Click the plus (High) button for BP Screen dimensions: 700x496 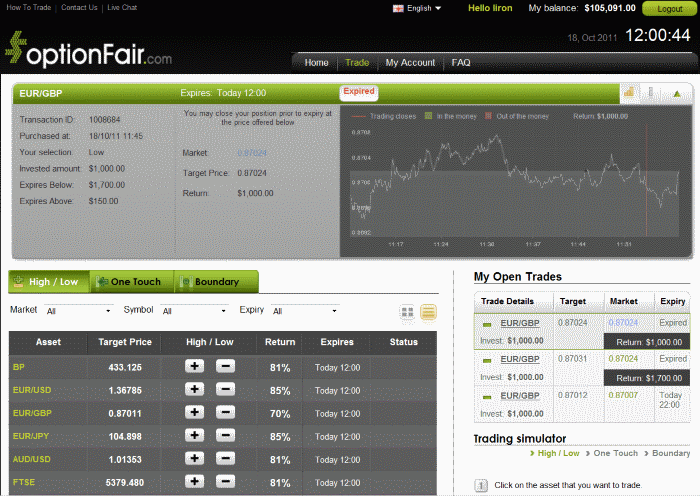click(x=194, y=367)
